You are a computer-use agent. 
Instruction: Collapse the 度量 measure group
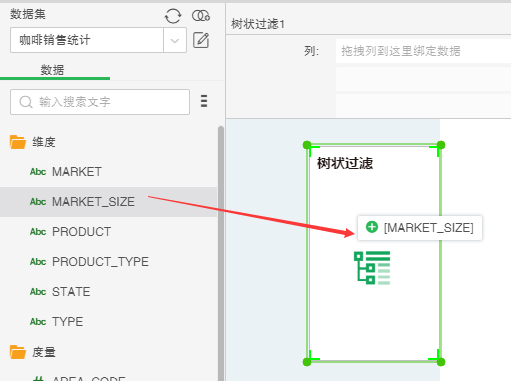44,352
